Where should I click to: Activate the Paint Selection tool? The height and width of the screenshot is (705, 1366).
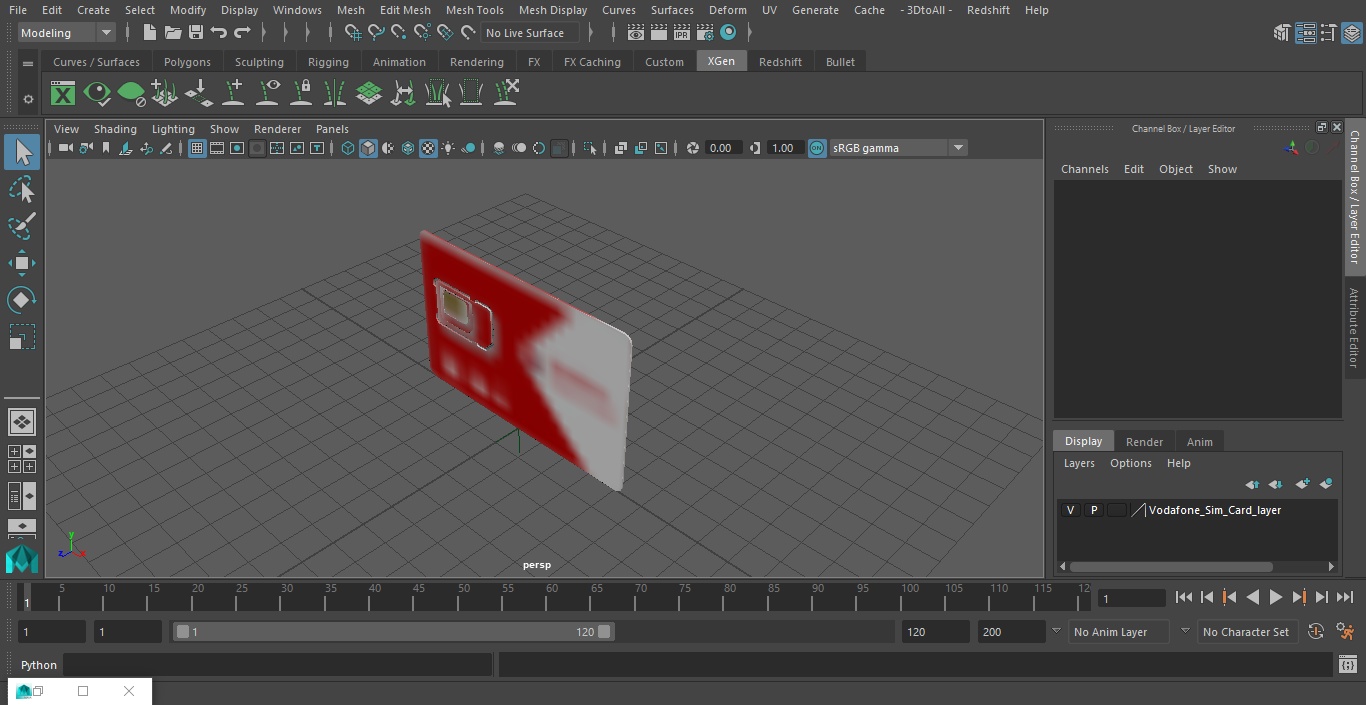point(22,226)
